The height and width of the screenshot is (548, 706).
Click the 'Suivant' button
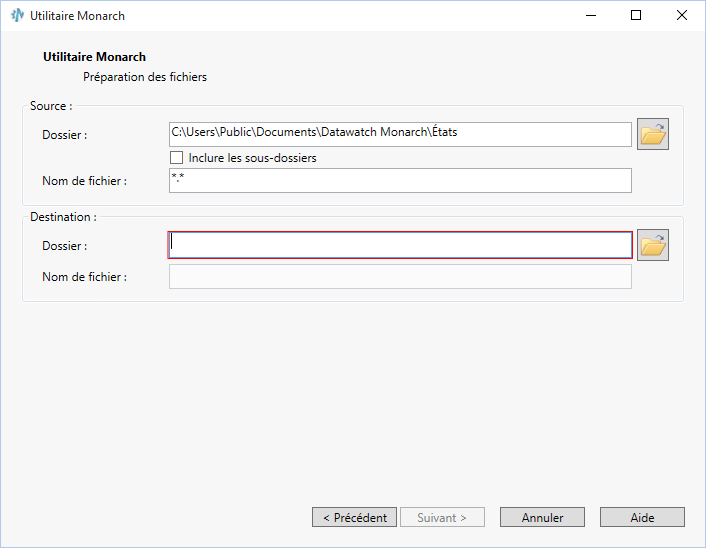(442, 517)
